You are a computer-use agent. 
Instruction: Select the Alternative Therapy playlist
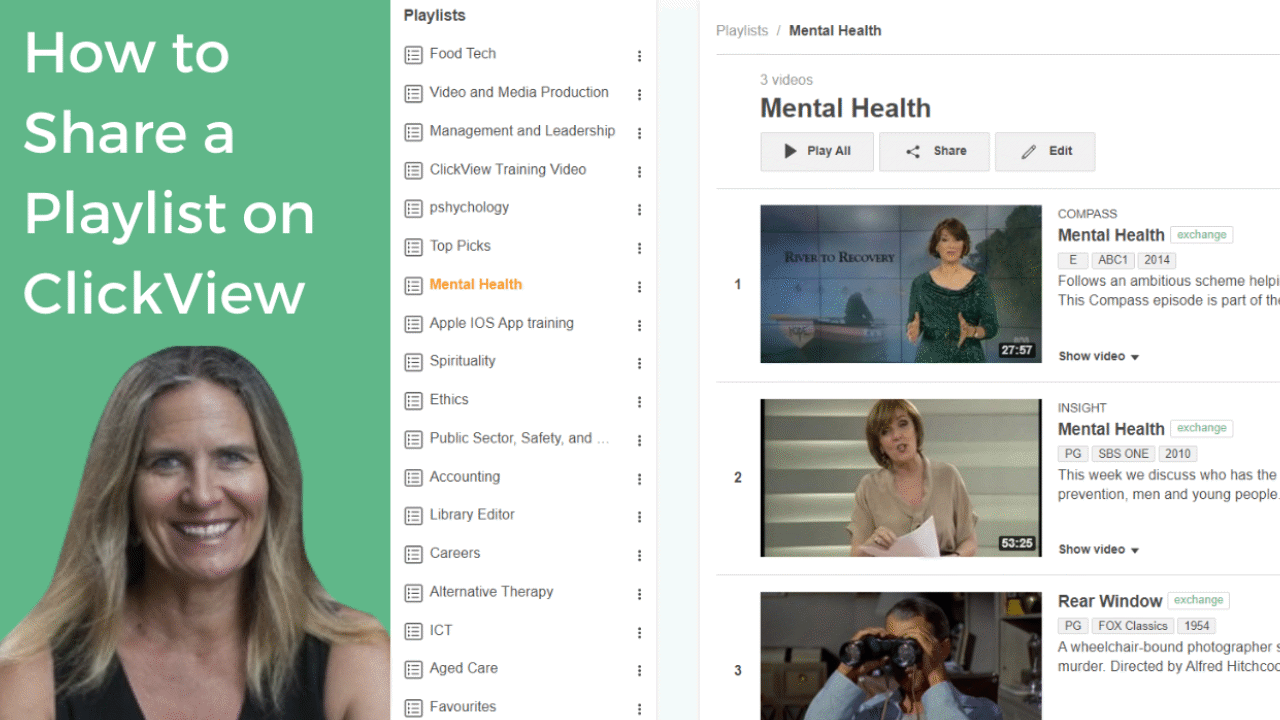(491, 592)
